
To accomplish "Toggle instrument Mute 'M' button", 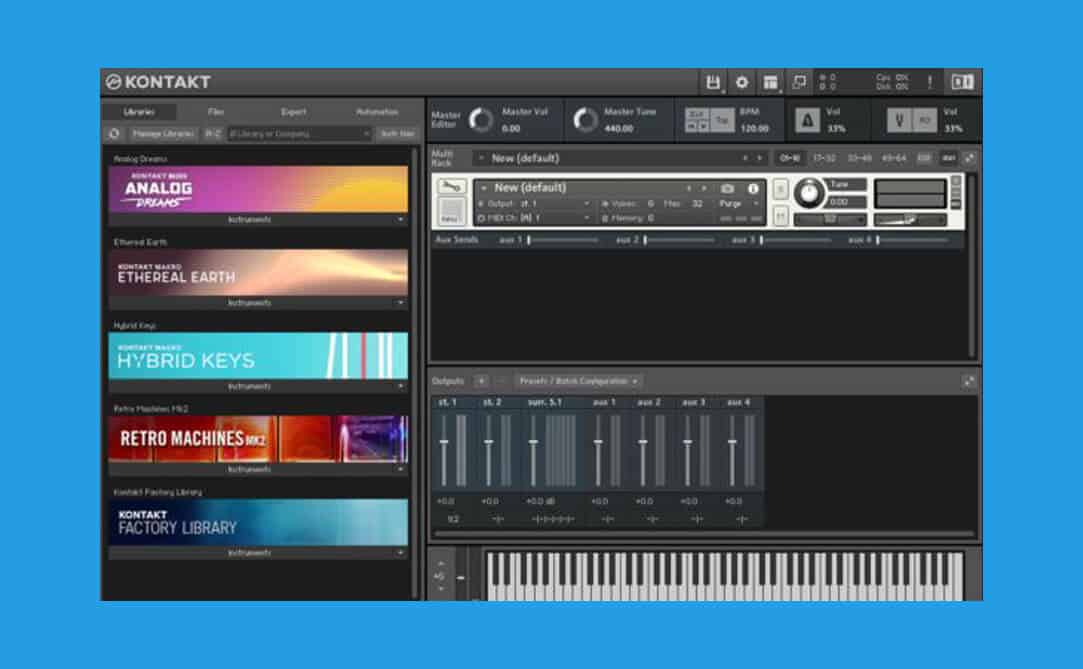I will [780, 216].
